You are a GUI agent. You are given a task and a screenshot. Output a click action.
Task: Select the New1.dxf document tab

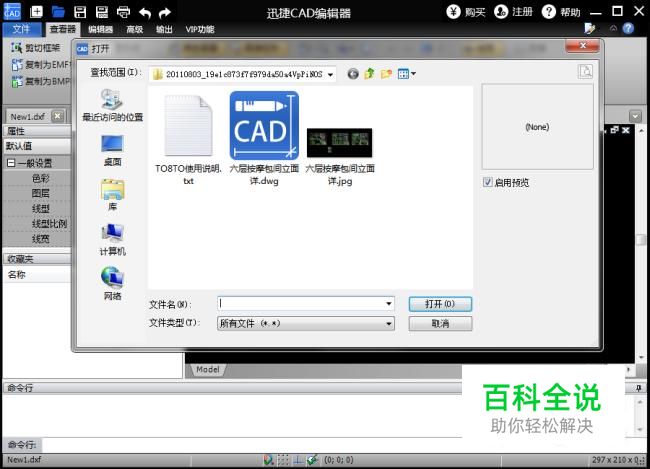pos(28,117)
